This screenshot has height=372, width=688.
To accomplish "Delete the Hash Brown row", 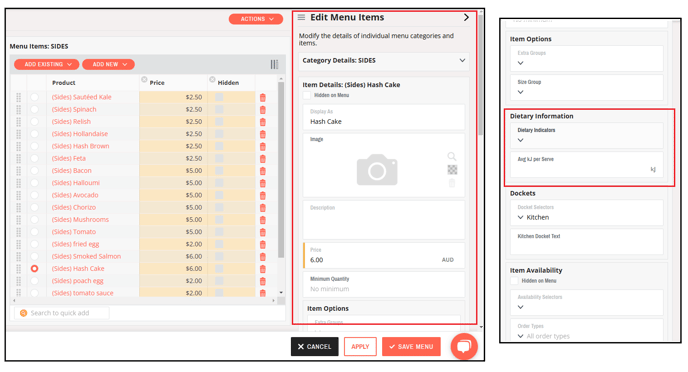I will tap(262, 147).
